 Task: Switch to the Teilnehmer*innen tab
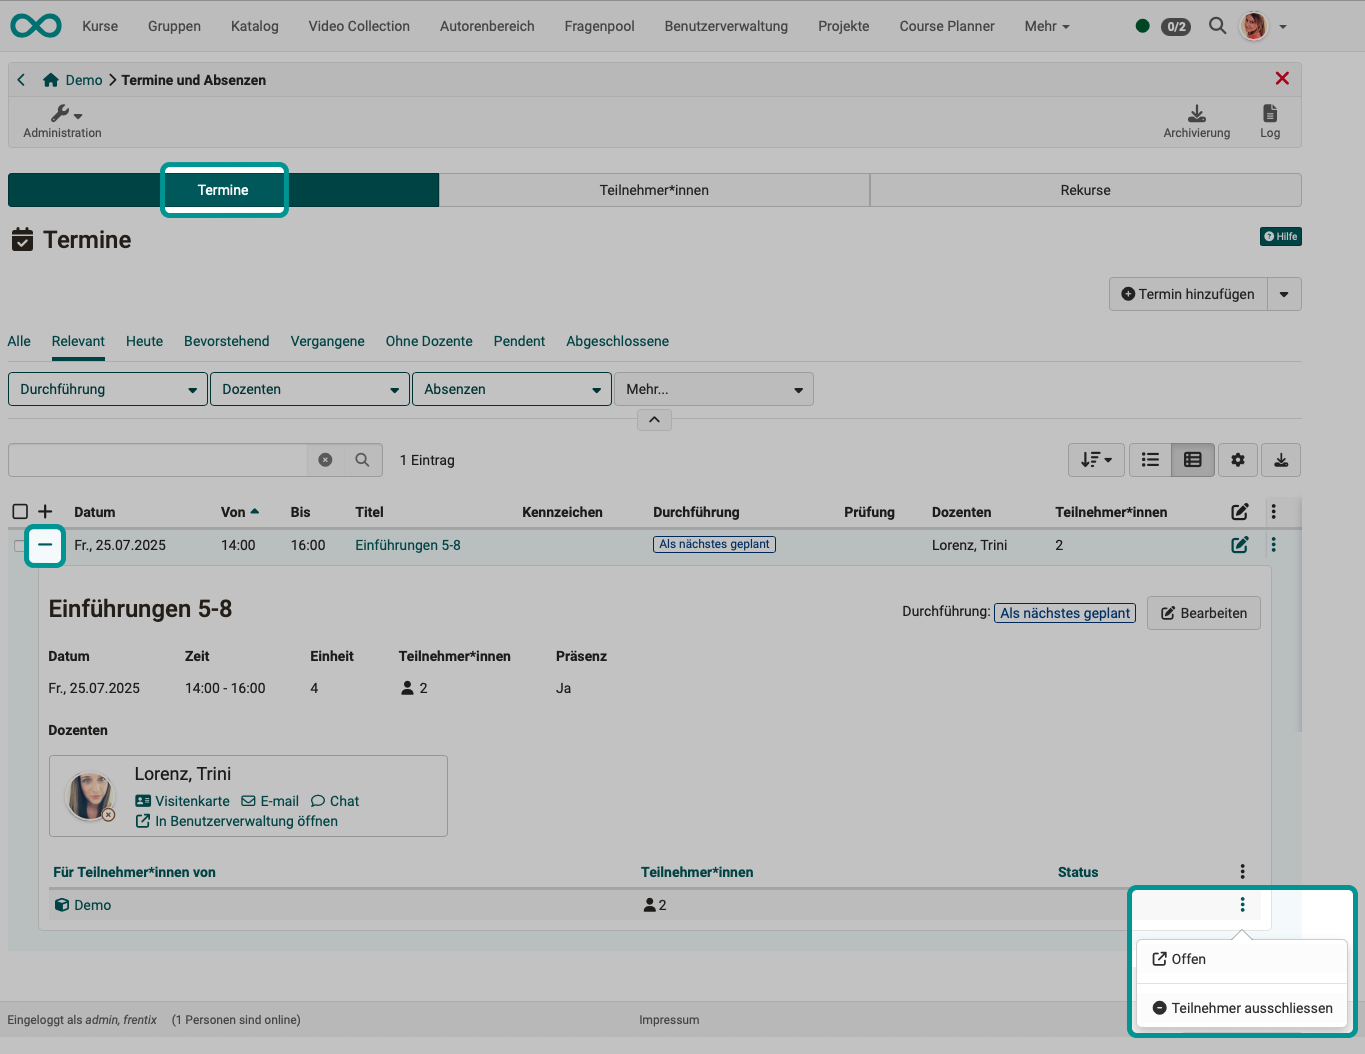pyautogui.click(x=654, y=190)
